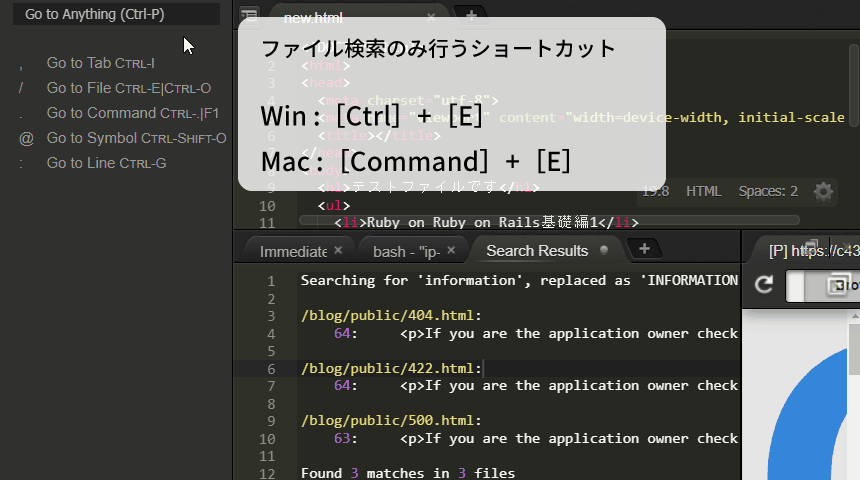The image size is (860, 480).
Task: Add a new console tab with plus
Action: tap(644, 249)
